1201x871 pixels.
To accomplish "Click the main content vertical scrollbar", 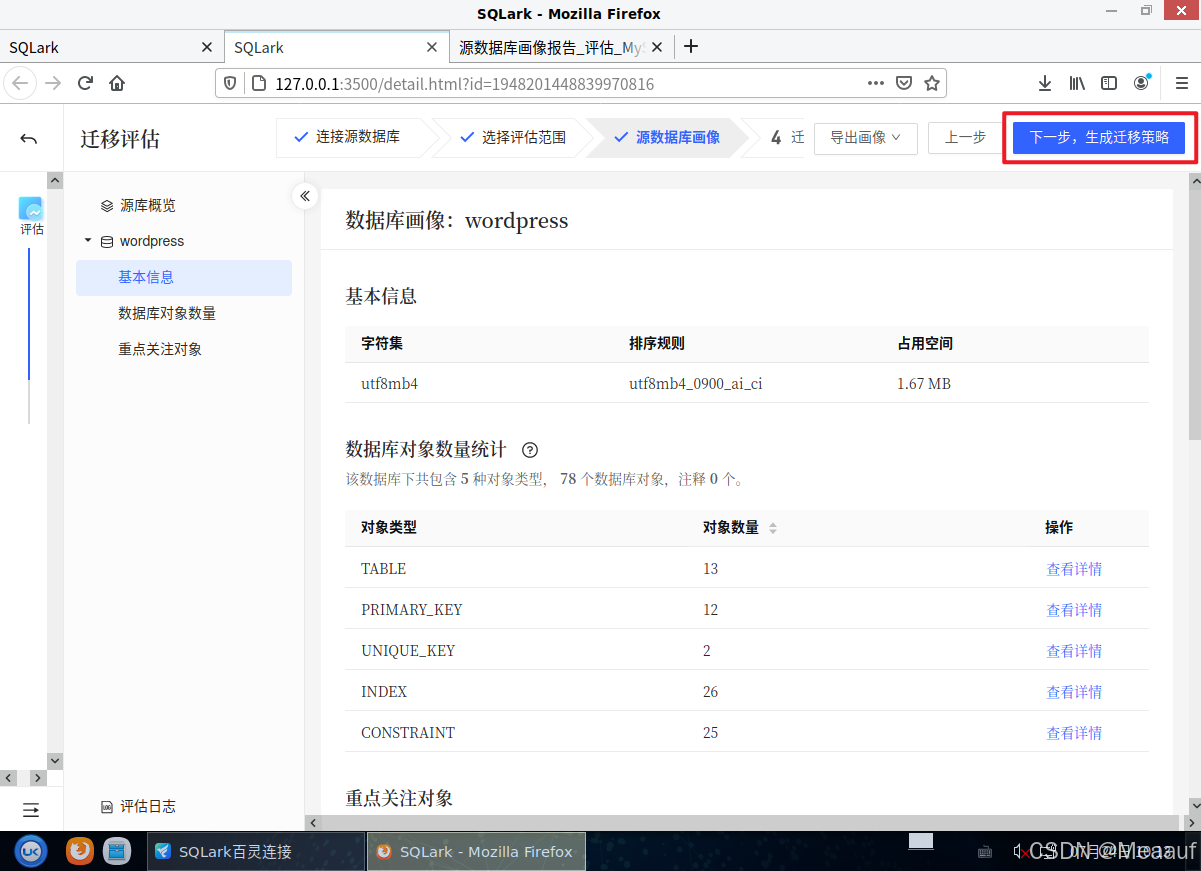I will [x=1194, y=313].
